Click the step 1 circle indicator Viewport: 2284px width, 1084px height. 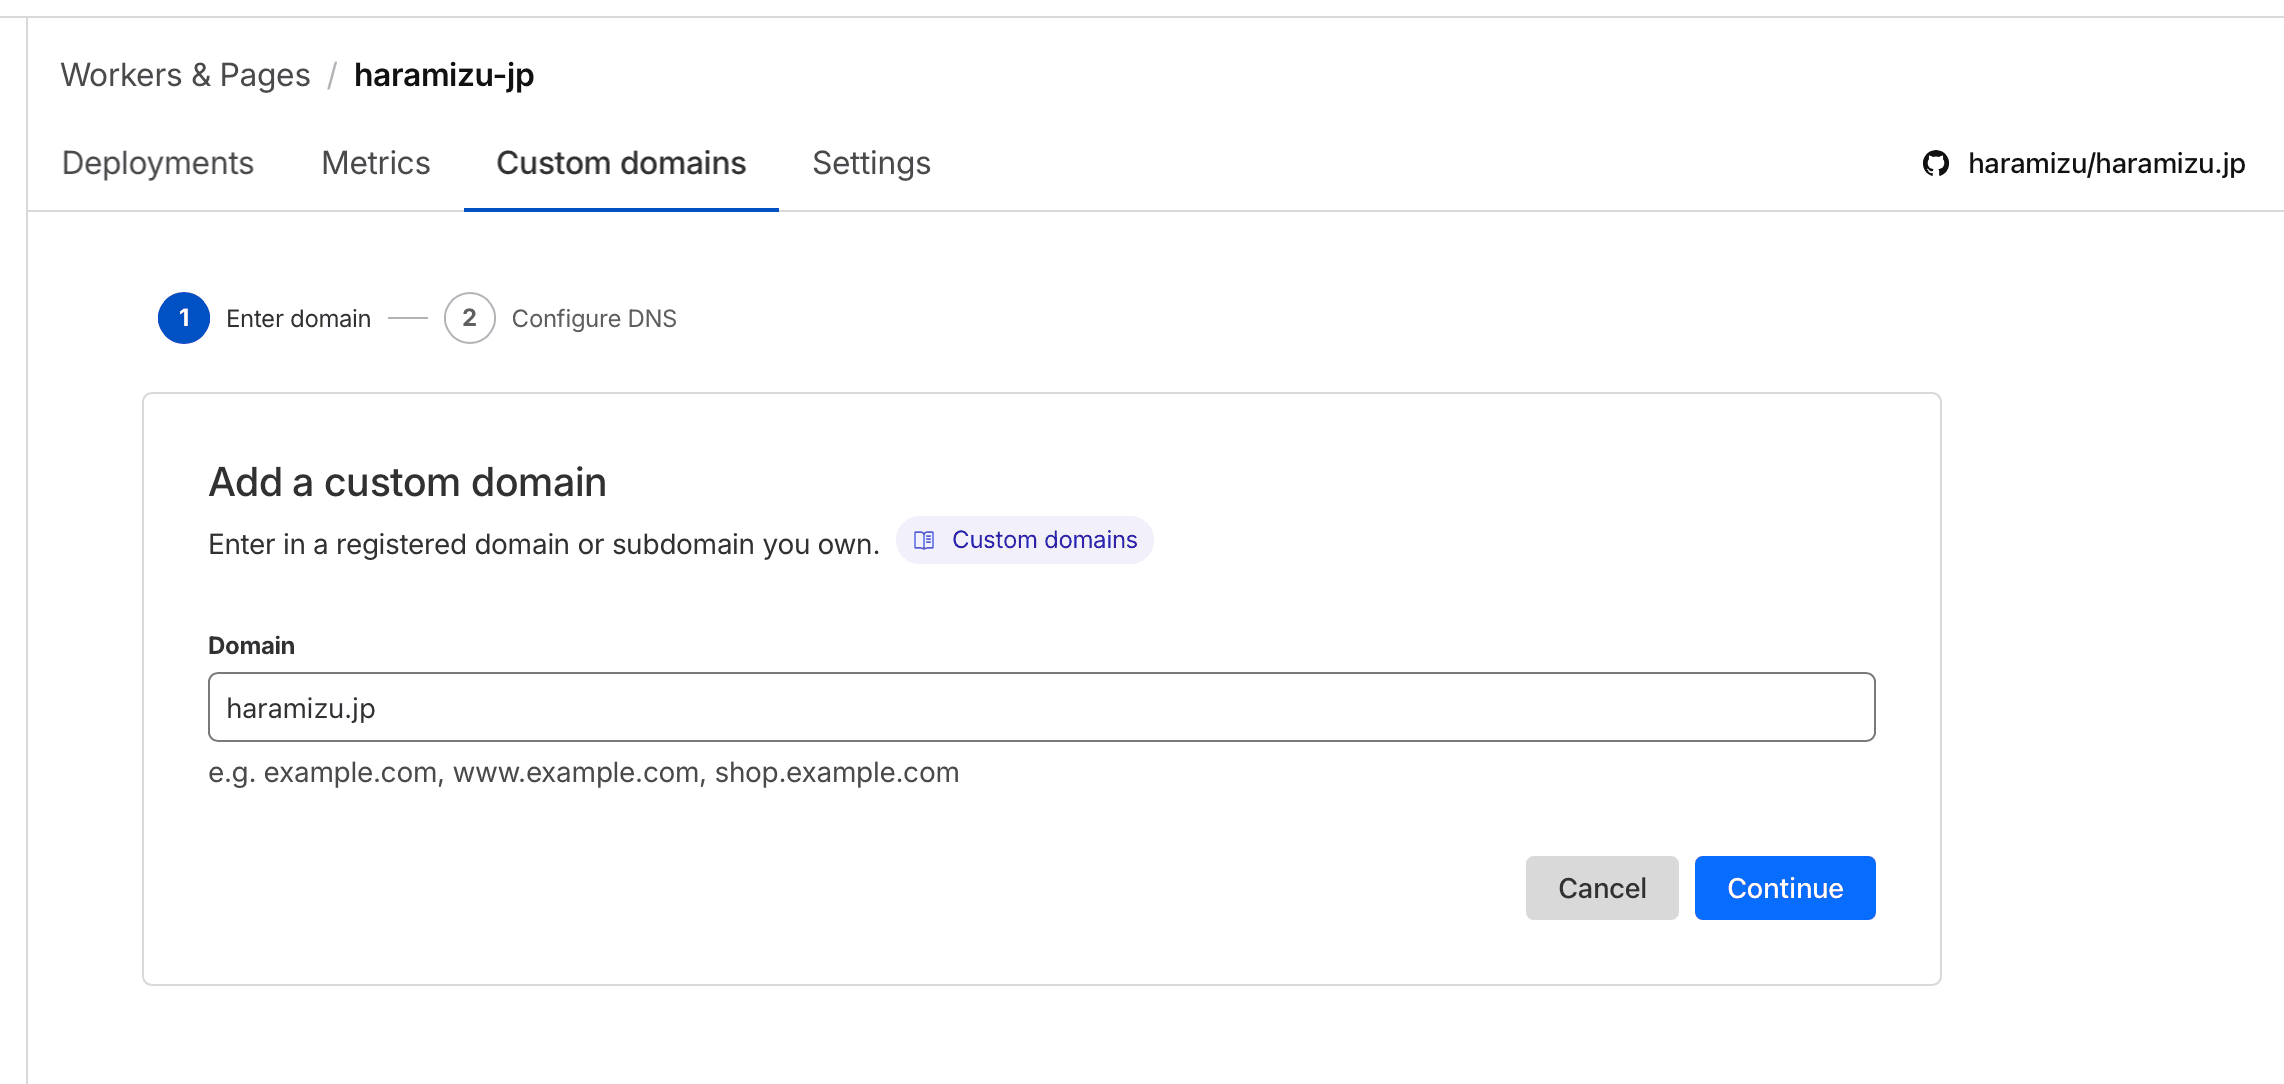pos(184,318)
